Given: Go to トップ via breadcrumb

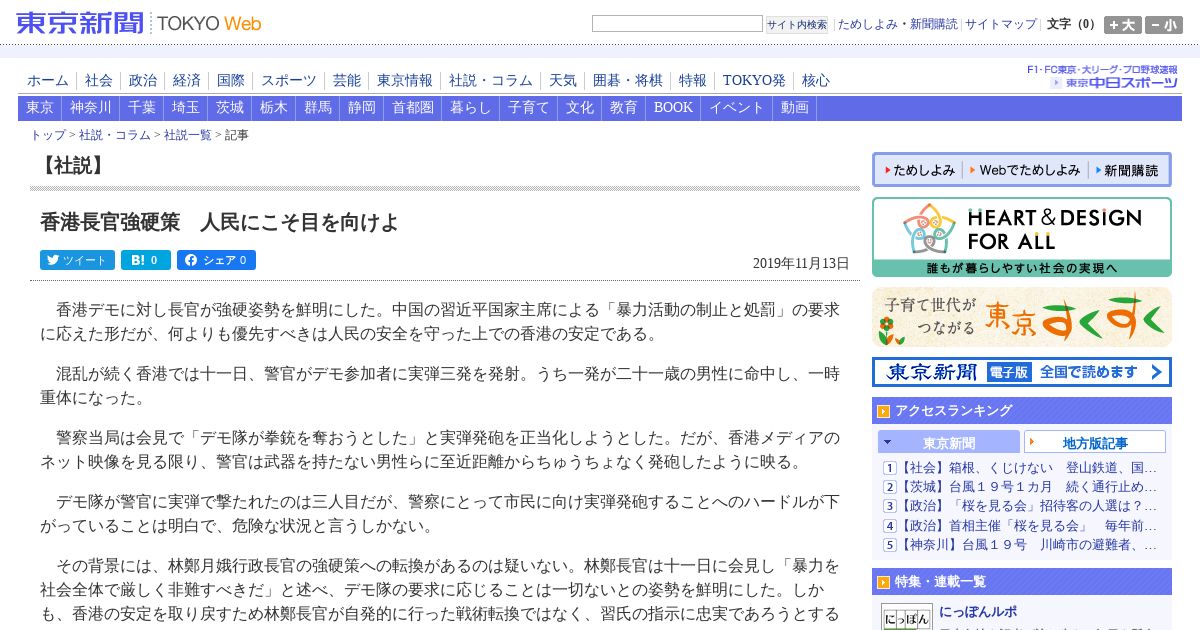Looking at the screenshot, I should coord(48,135).
